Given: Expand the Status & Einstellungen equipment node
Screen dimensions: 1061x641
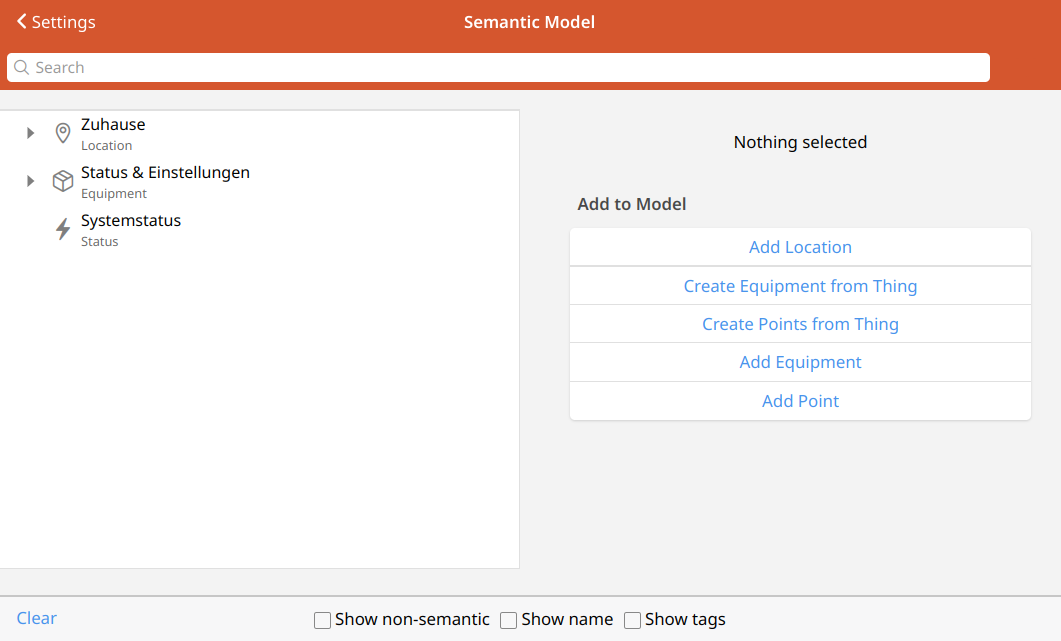Looking at the screenshot, I should [30, 181].
